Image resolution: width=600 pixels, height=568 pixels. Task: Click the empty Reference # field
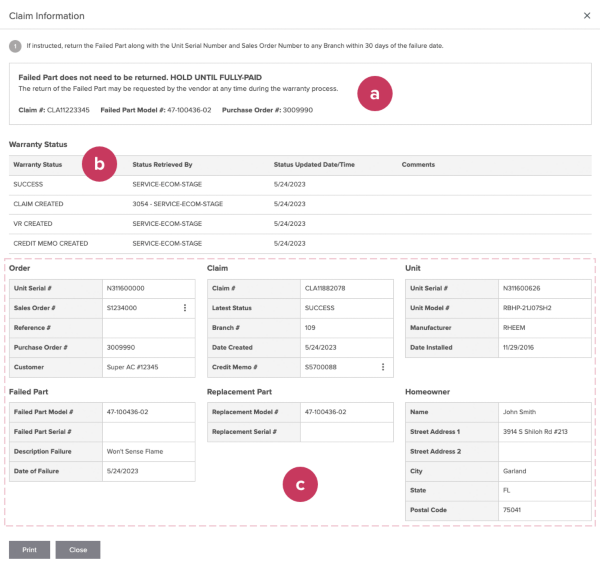[x=148, y=327]
